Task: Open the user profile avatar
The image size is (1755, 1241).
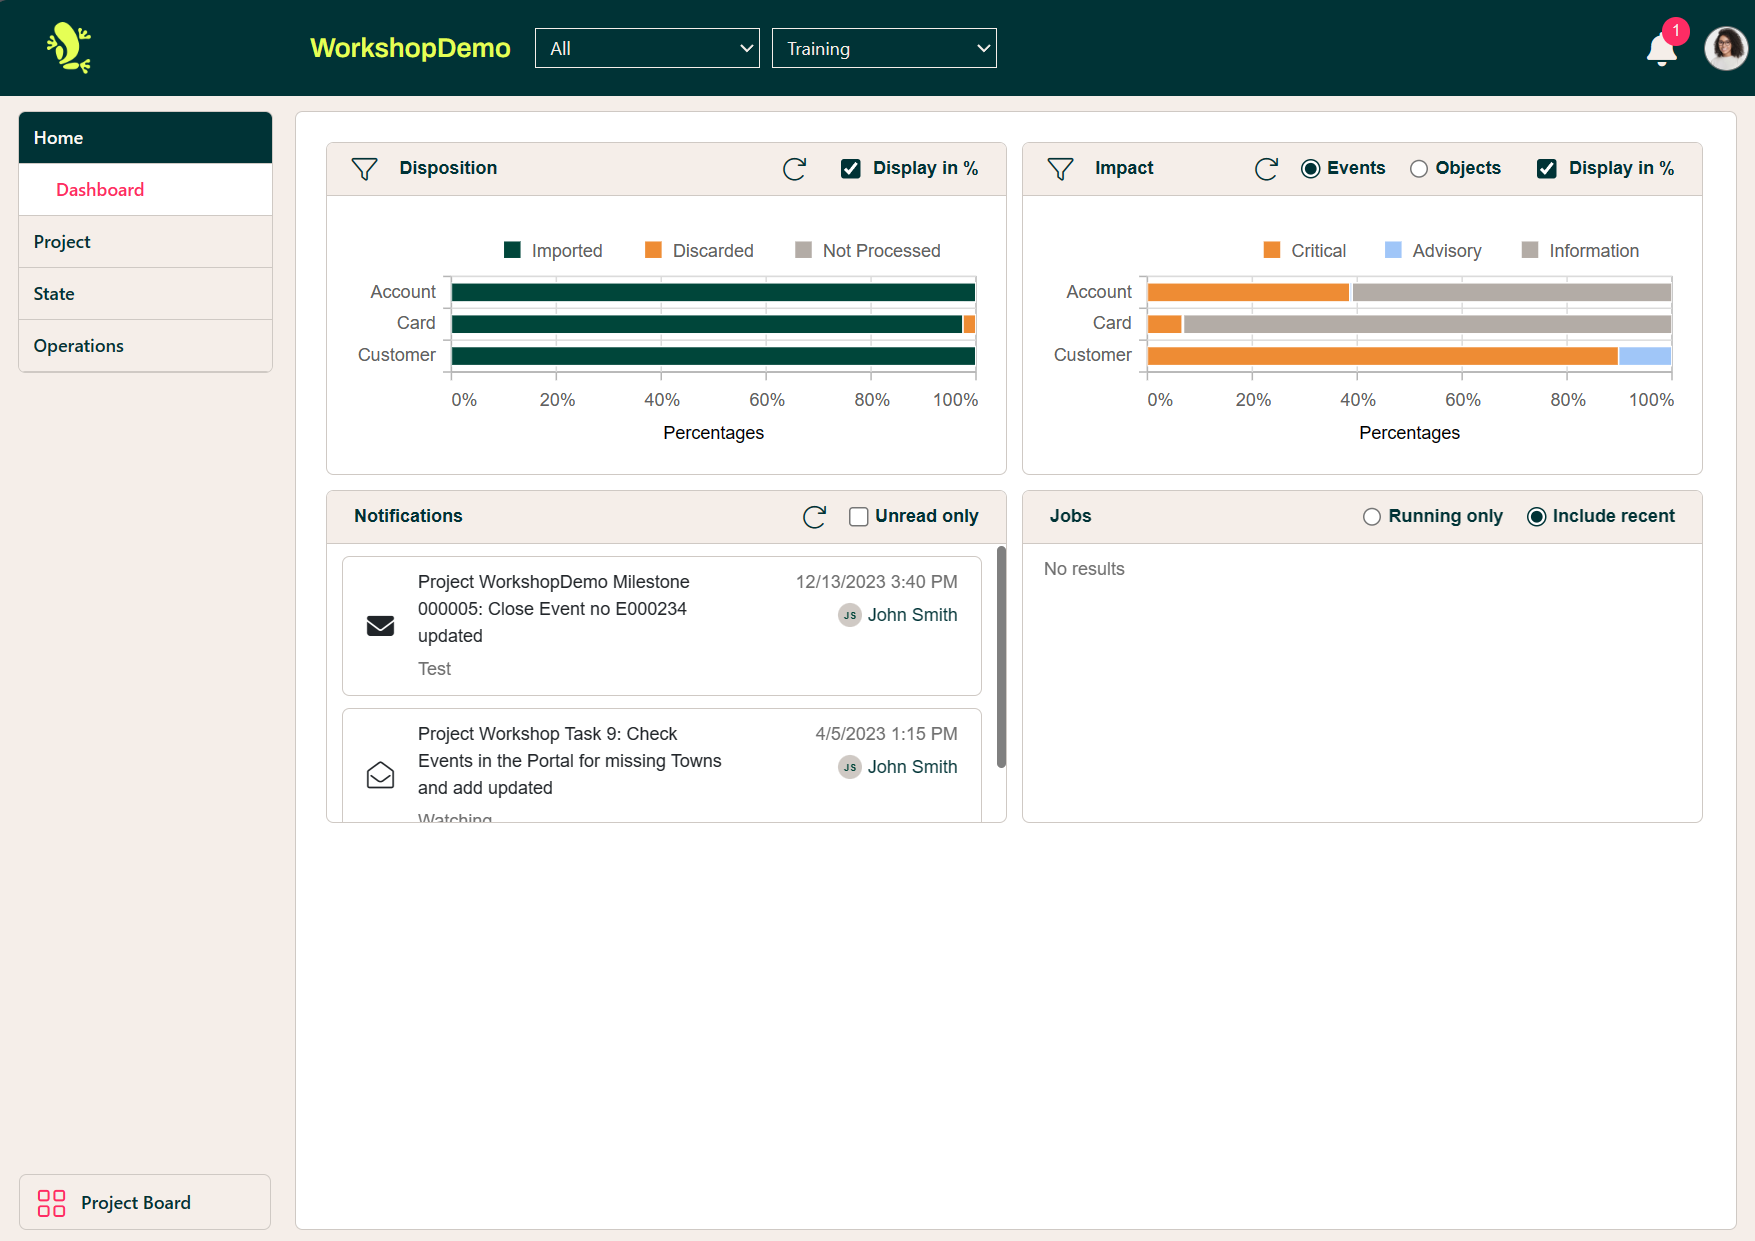Action: (1726, 47)
